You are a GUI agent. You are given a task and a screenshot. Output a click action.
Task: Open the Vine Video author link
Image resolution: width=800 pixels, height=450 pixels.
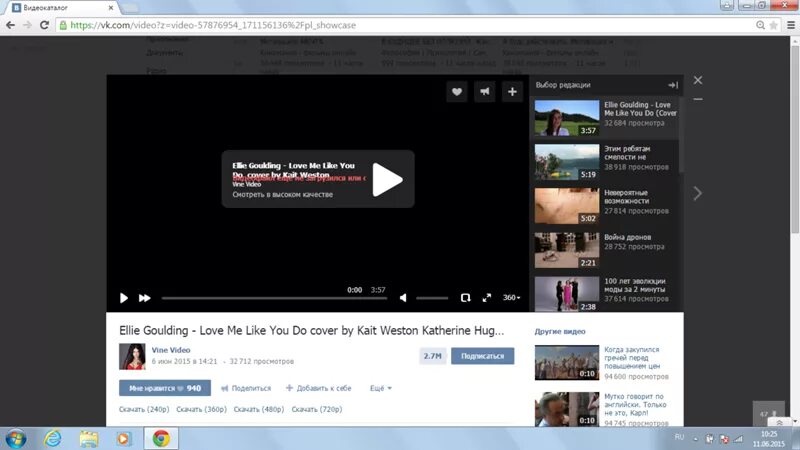[x=171, y=350]
